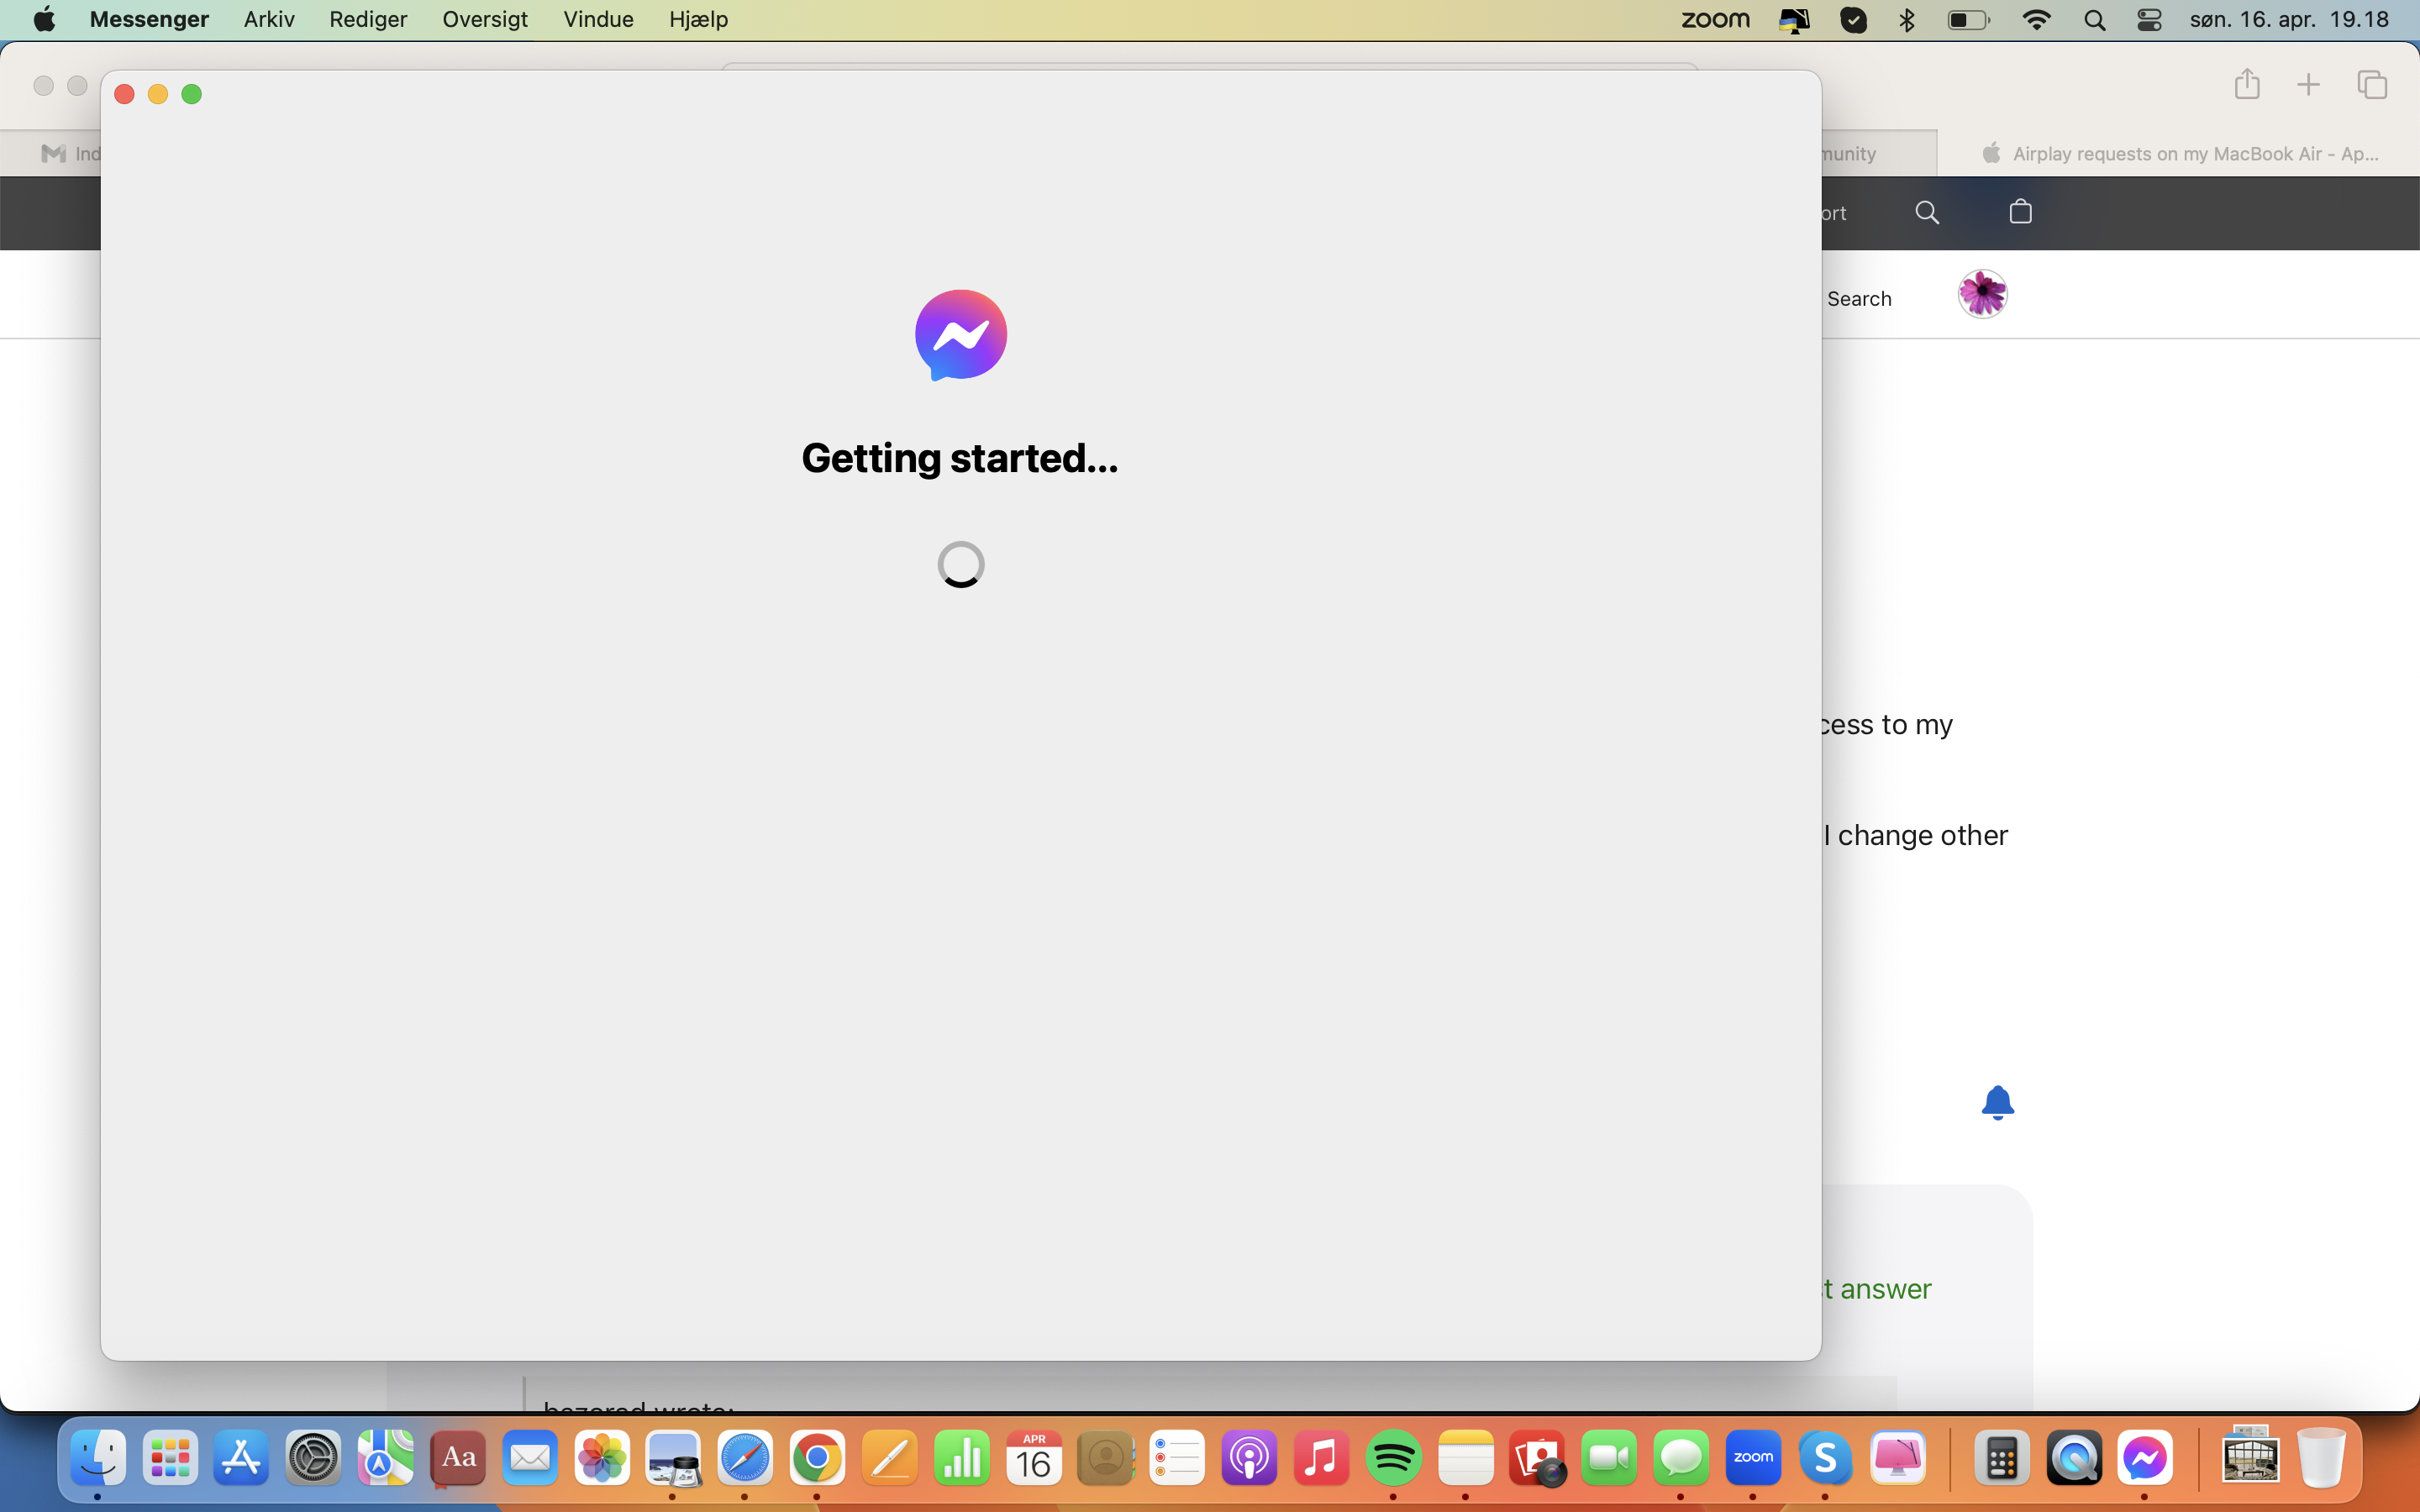Switch to Airplay requests MacBook Air tab
The width and height of the screenshot is (2420, 1512).
tap(2180, 153)
